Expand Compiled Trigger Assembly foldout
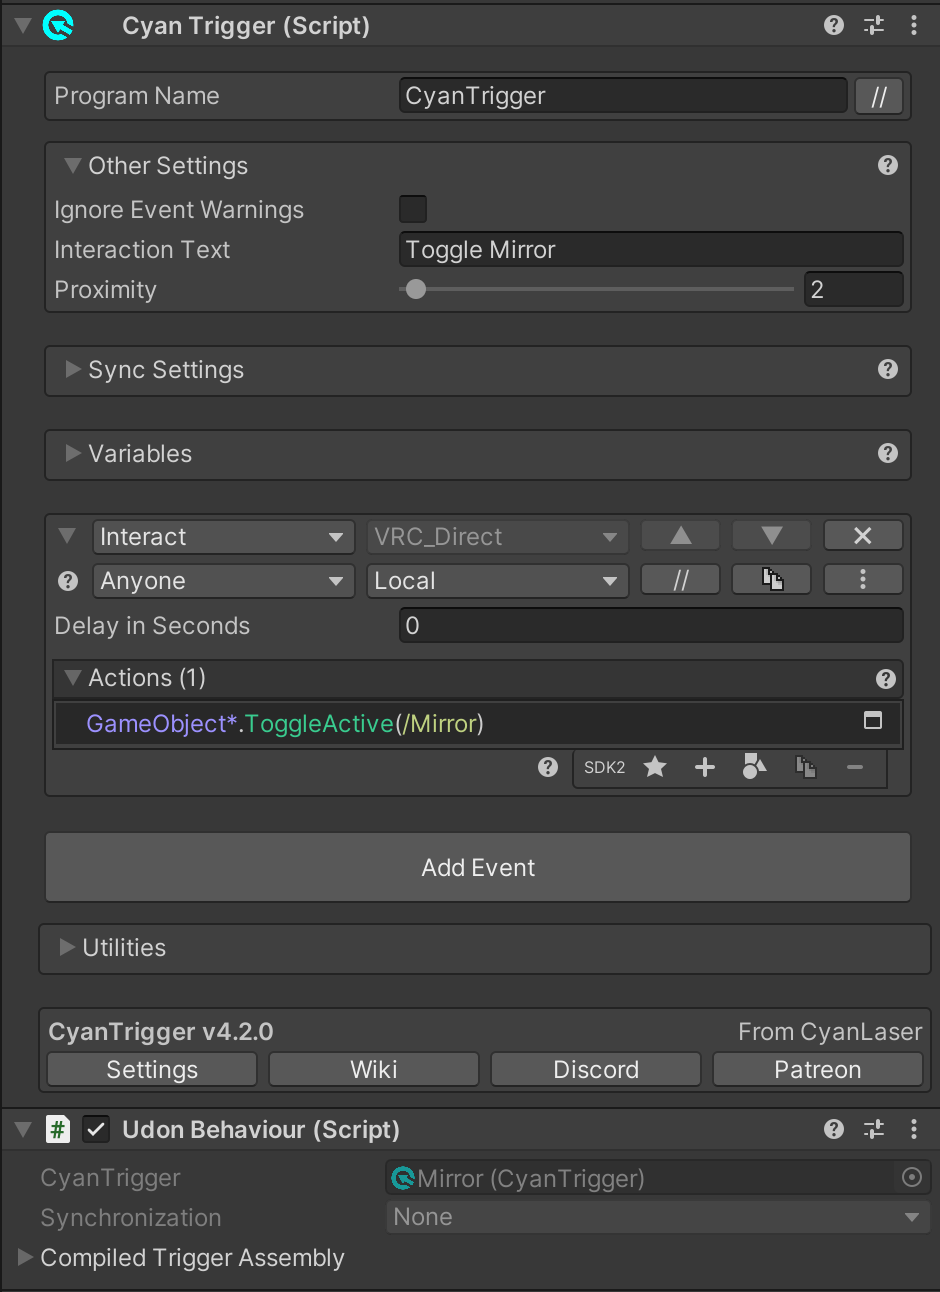The width and height of the screenshot is (940, 1292). (x=25, y=1257)
